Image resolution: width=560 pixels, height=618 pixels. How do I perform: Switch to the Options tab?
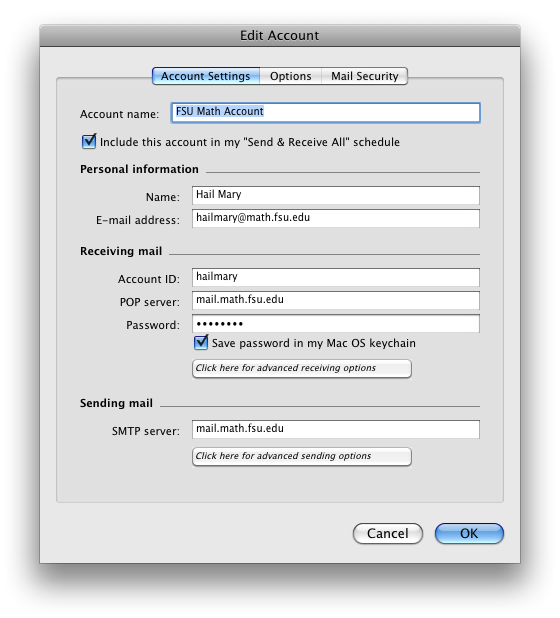tap(290, 76)
